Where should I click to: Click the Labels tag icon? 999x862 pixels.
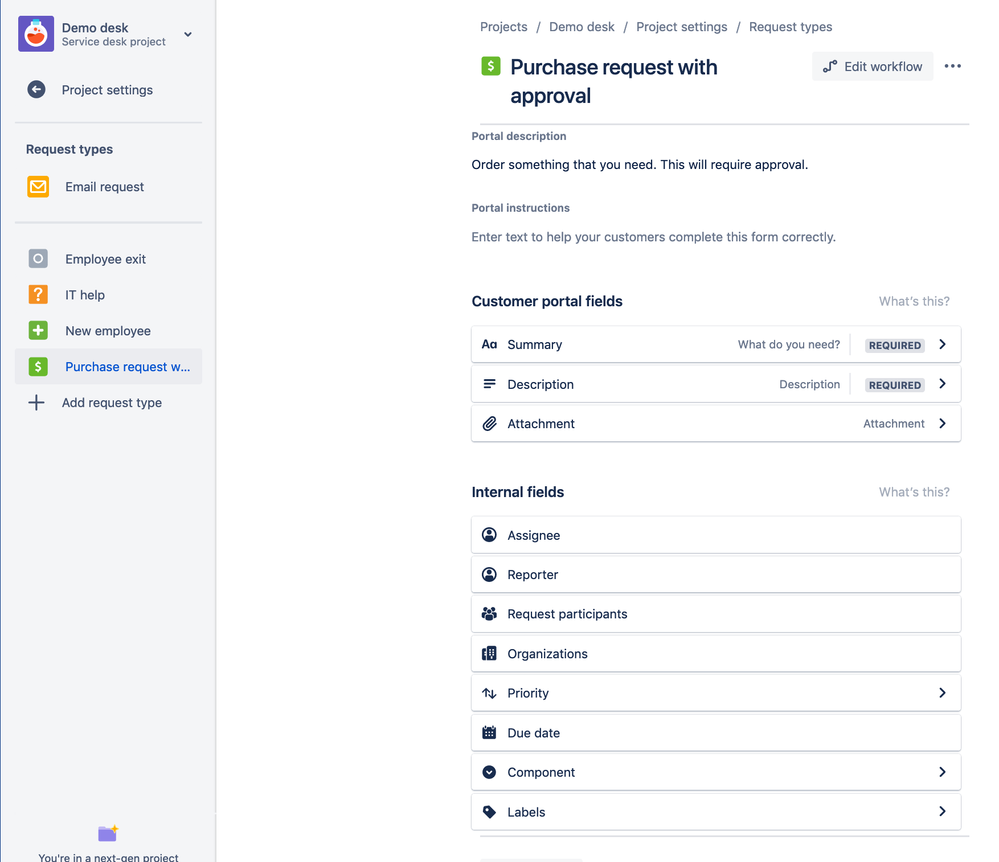click(489, 811)
